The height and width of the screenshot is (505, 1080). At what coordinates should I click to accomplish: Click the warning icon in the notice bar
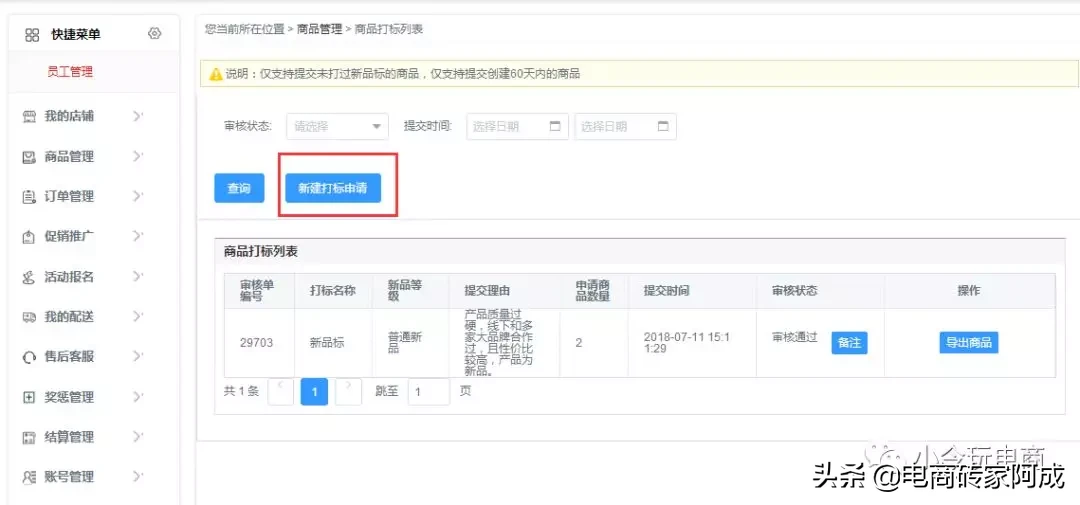216,74
